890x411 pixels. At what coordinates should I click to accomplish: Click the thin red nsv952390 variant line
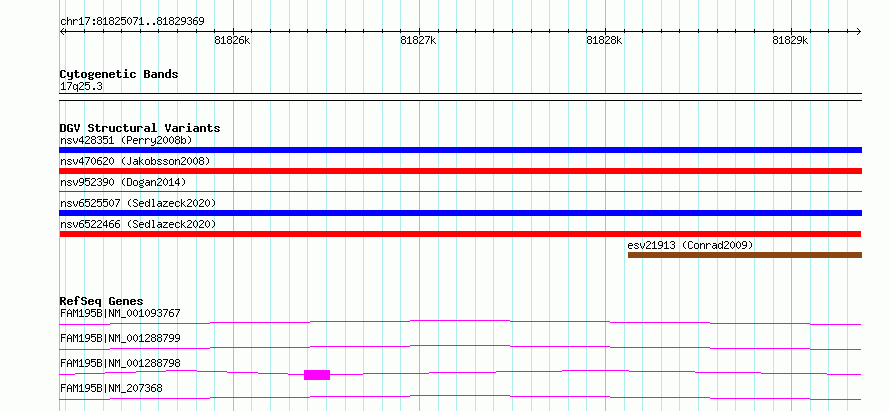point(461,192)
